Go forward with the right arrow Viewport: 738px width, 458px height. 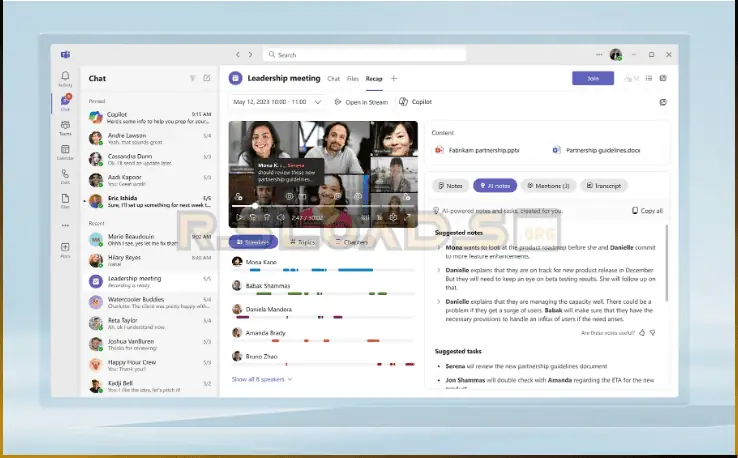tap(250, 55)
